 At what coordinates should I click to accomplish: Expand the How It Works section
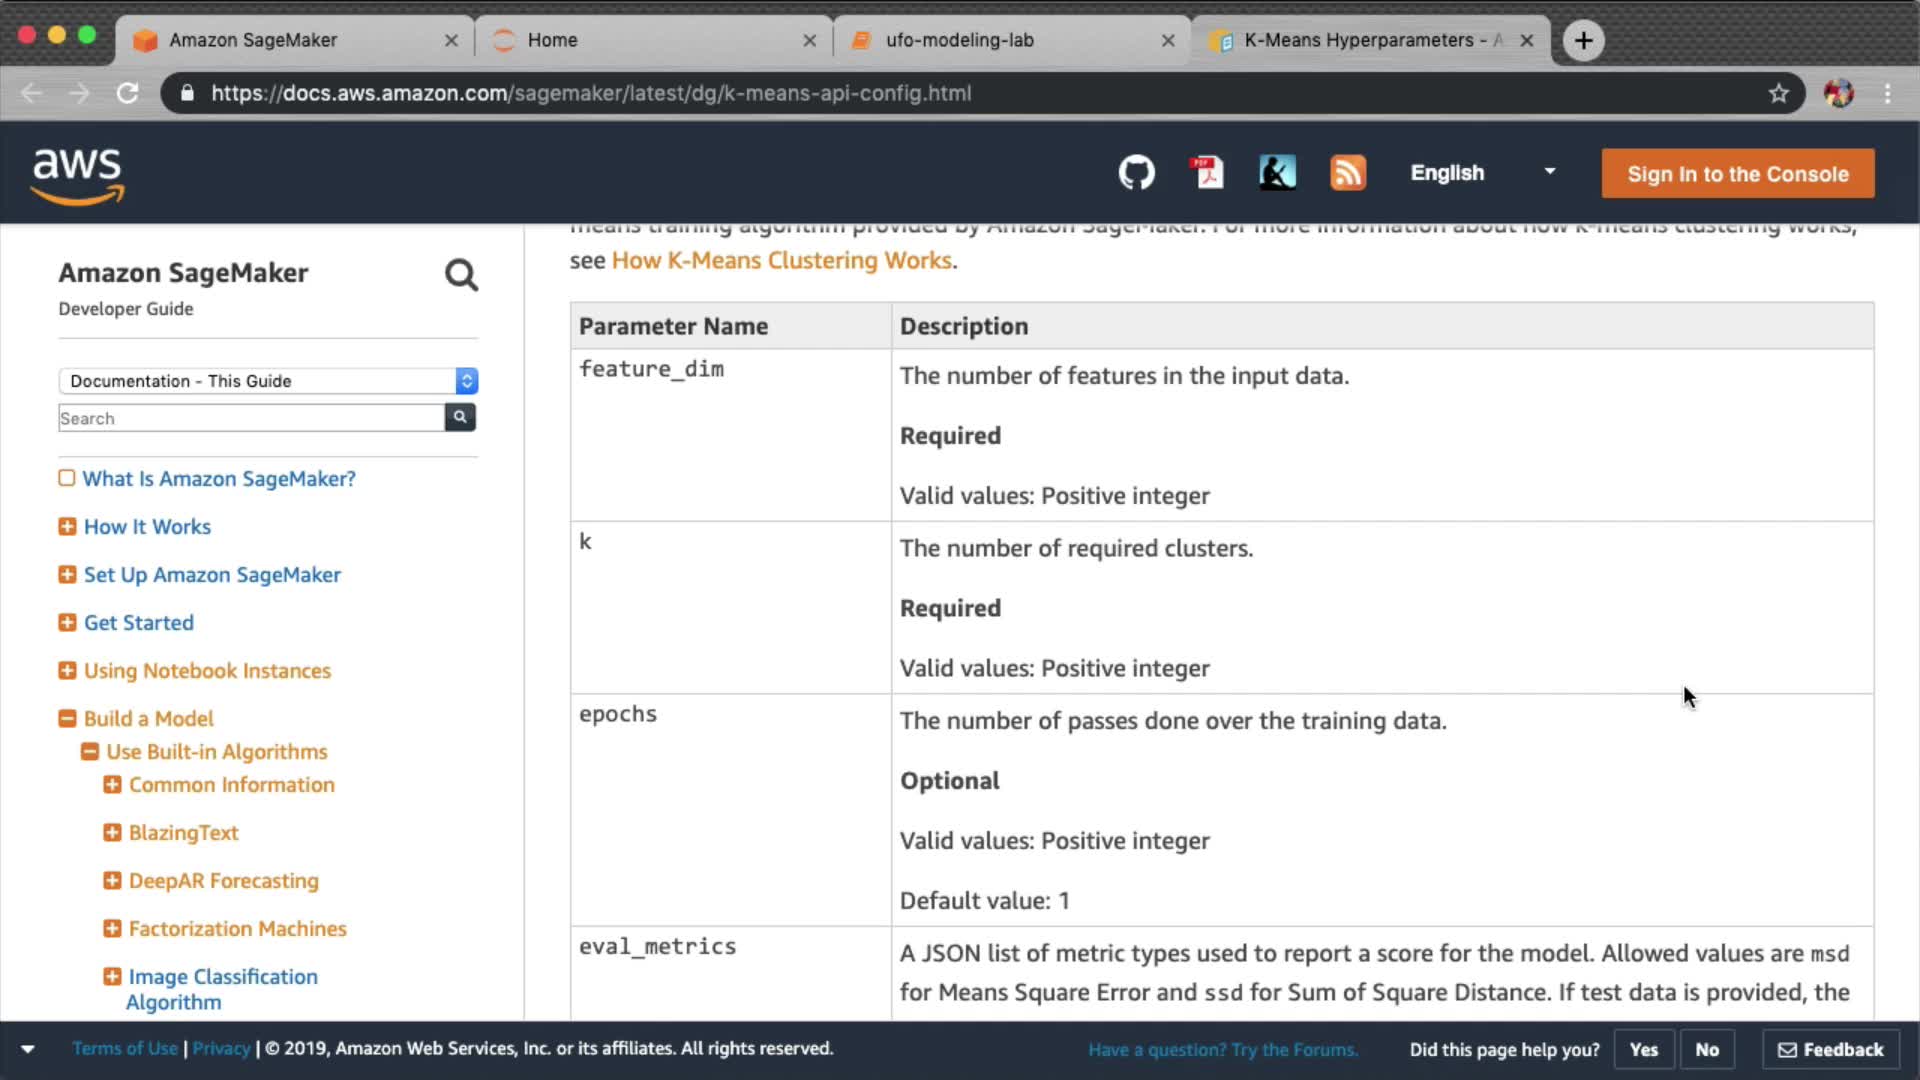tap(67, 526)
